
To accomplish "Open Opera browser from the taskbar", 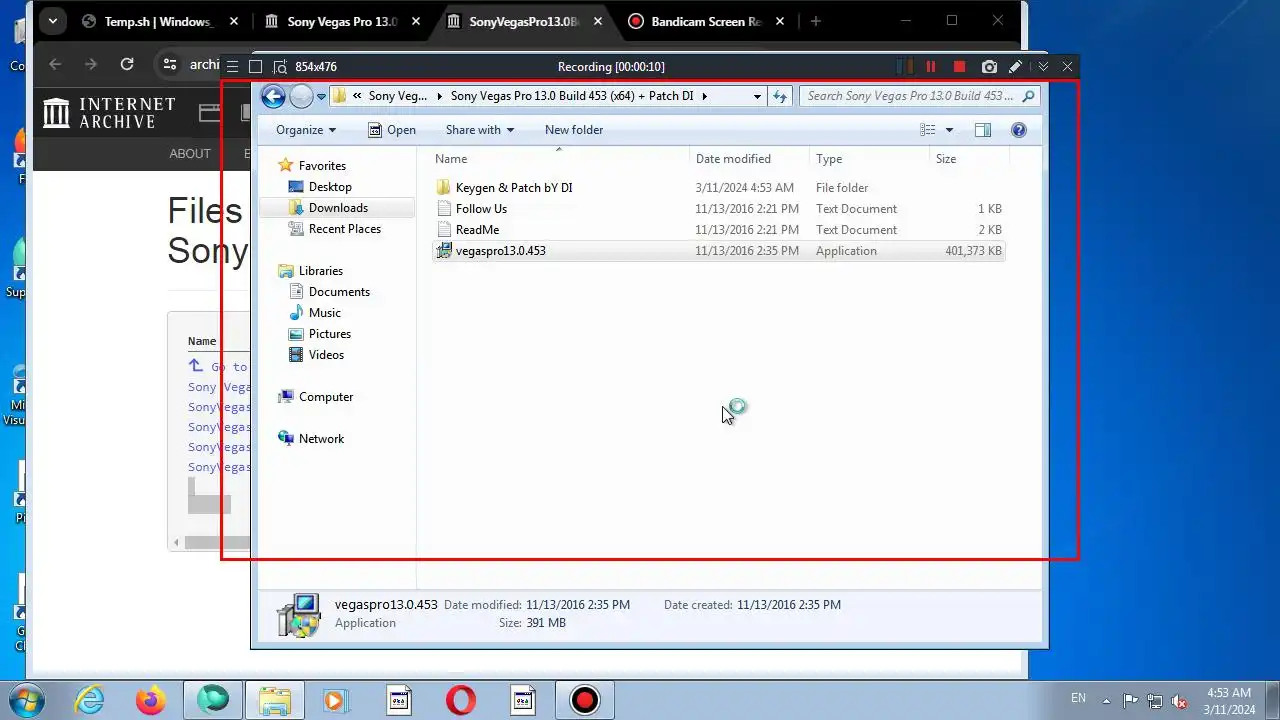I will coord(461,700).
